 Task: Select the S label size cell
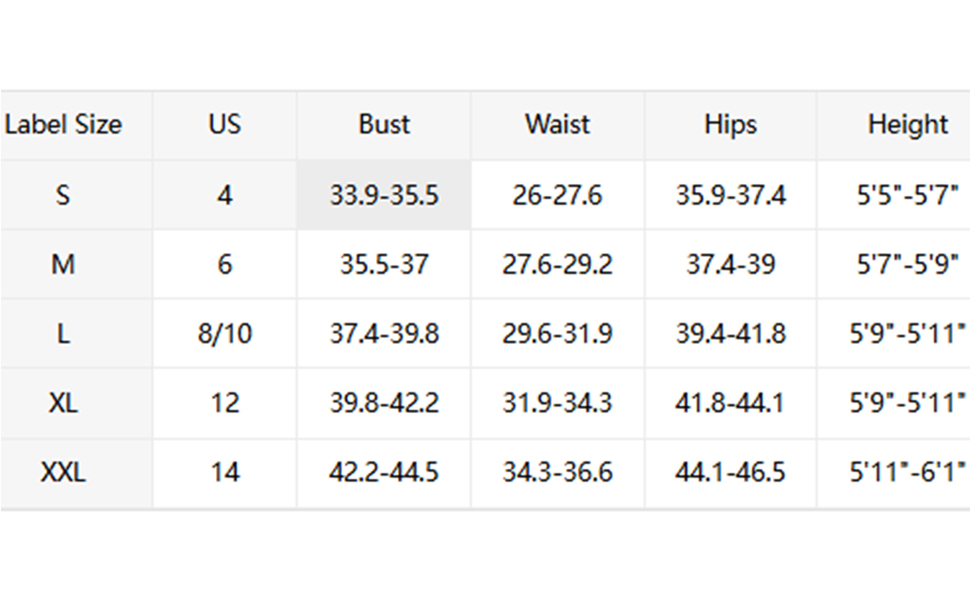pyautogui.click(x=63, y=195)
